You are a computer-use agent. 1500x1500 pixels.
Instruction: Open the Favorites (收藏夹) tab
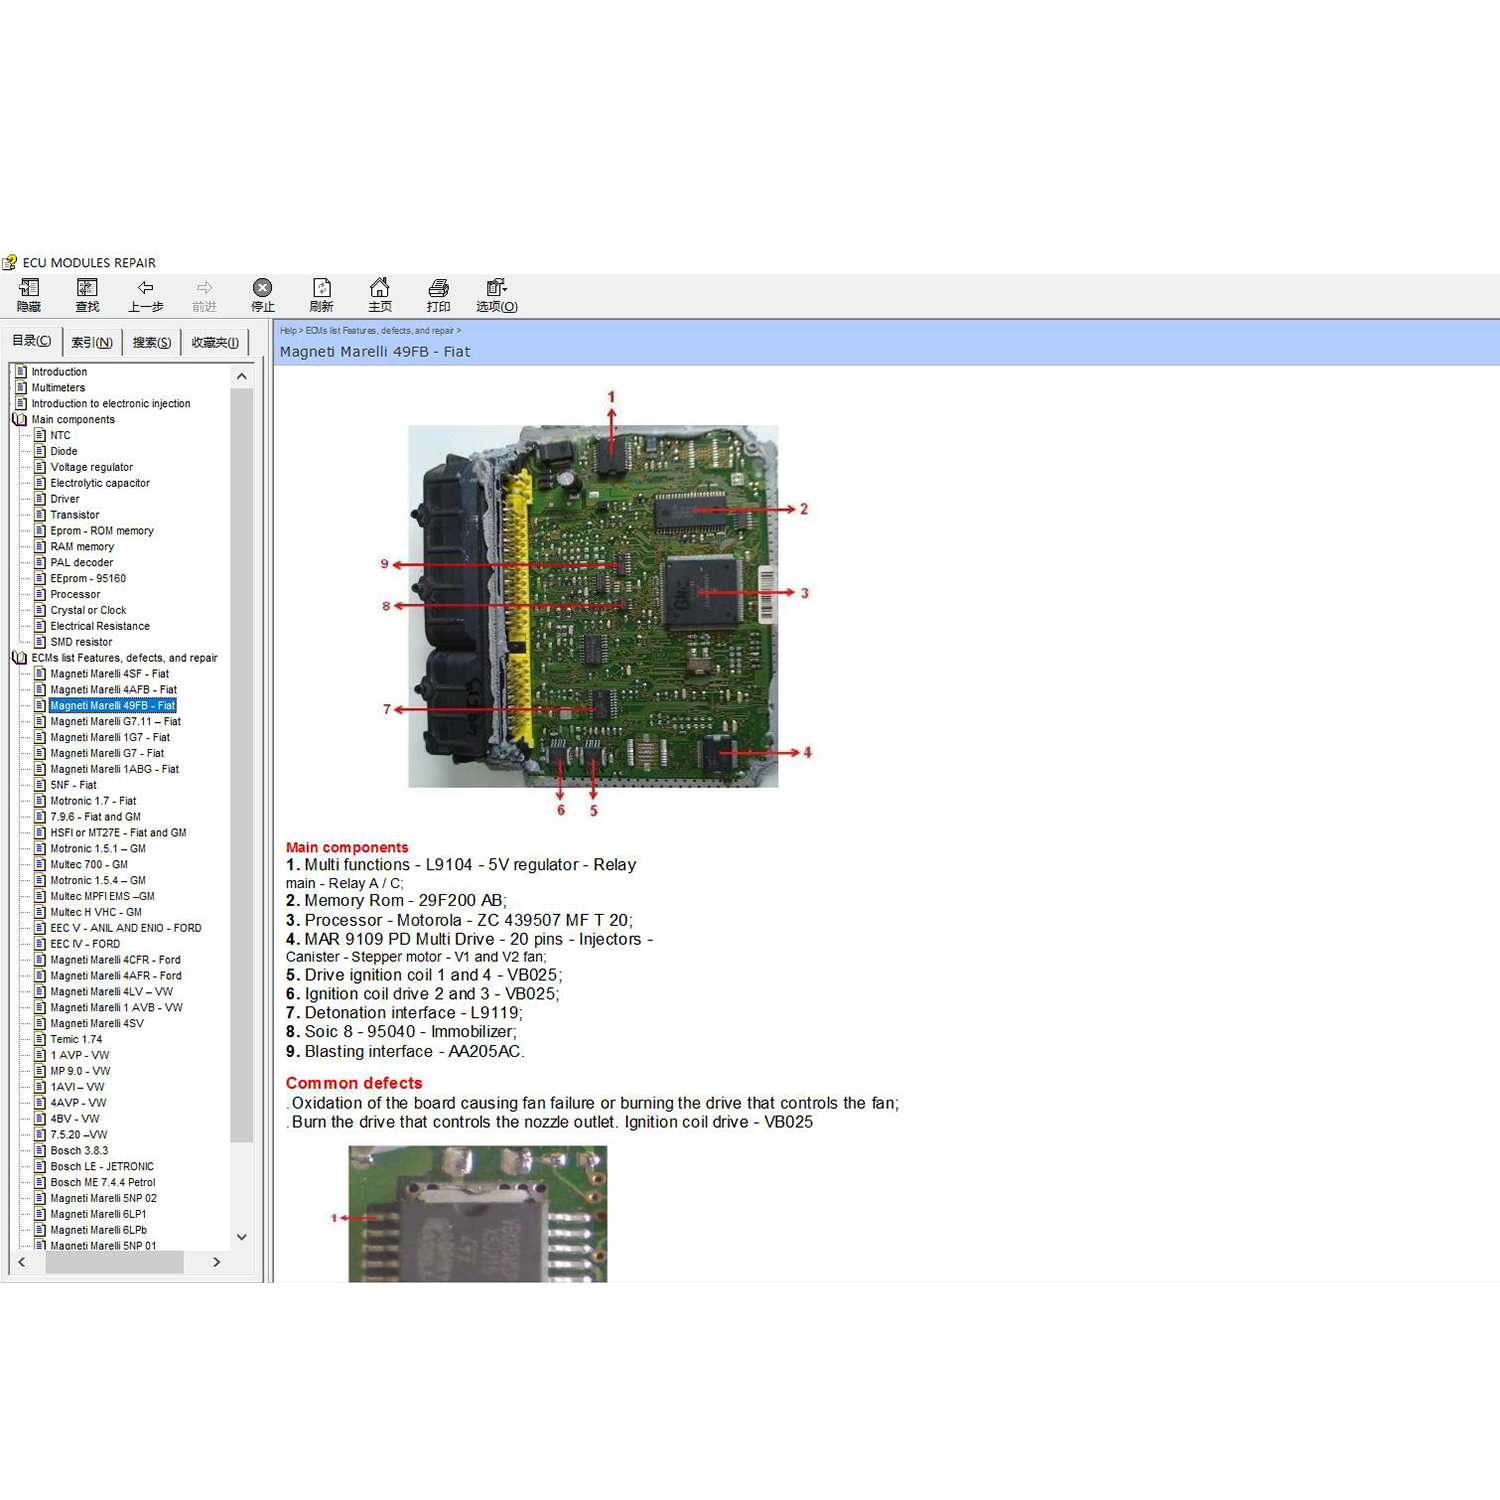pyautogui.click(x=215, y=342)
